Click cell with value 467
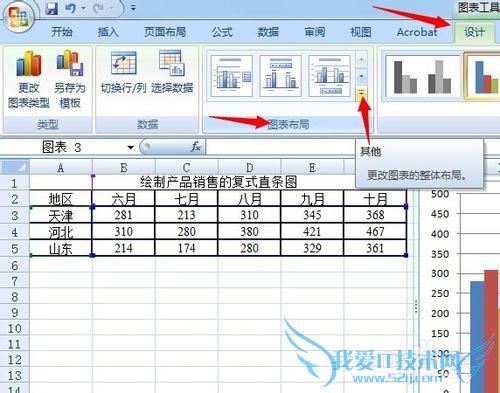The image size is (500, 393). [375, 232]
